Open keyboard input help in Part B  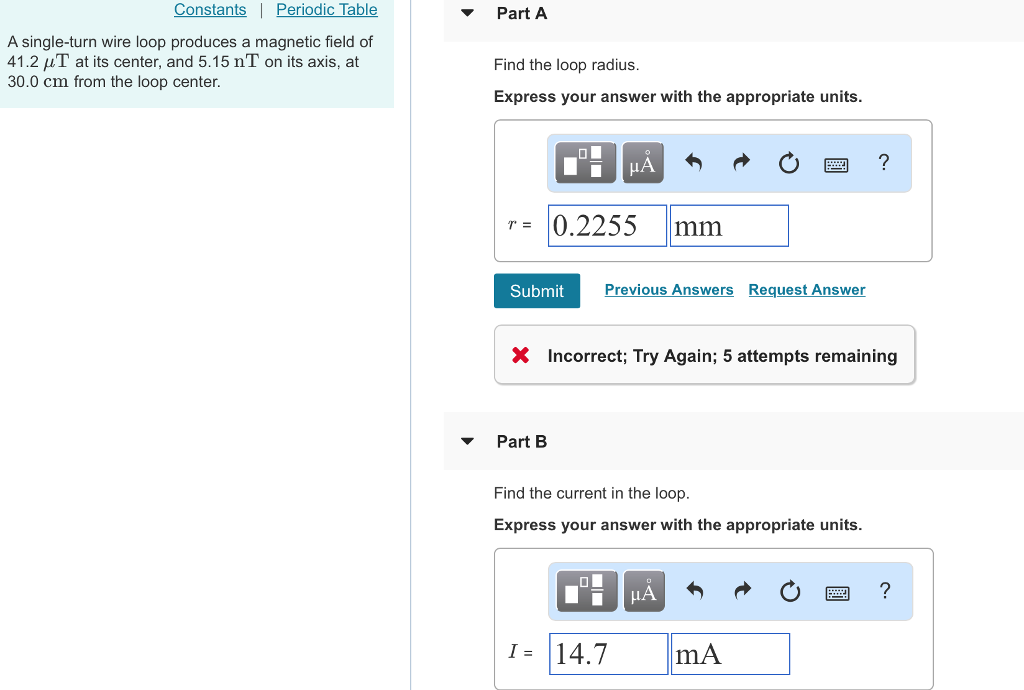click(x=837, y=591)
